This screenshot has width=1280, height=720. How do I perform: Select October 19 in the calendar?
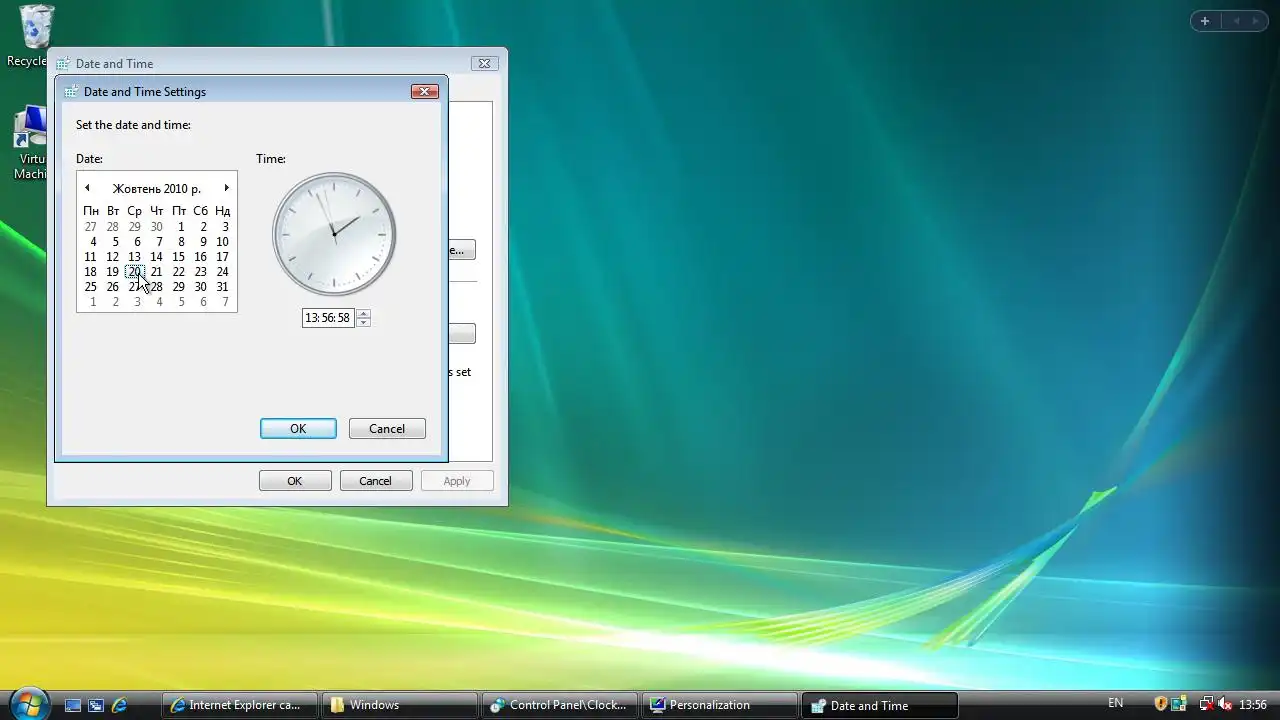point(113,272)
